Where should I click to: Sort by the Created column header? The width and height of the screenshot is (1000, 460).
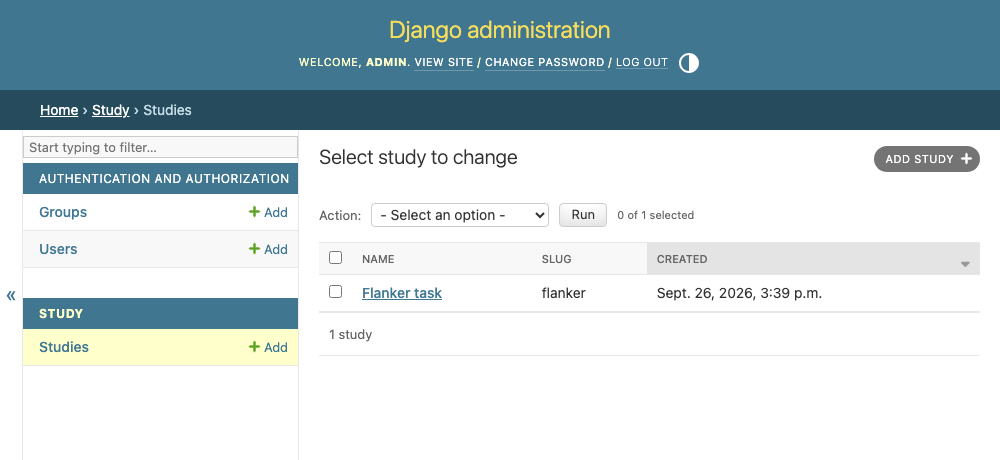click(682, 259)
